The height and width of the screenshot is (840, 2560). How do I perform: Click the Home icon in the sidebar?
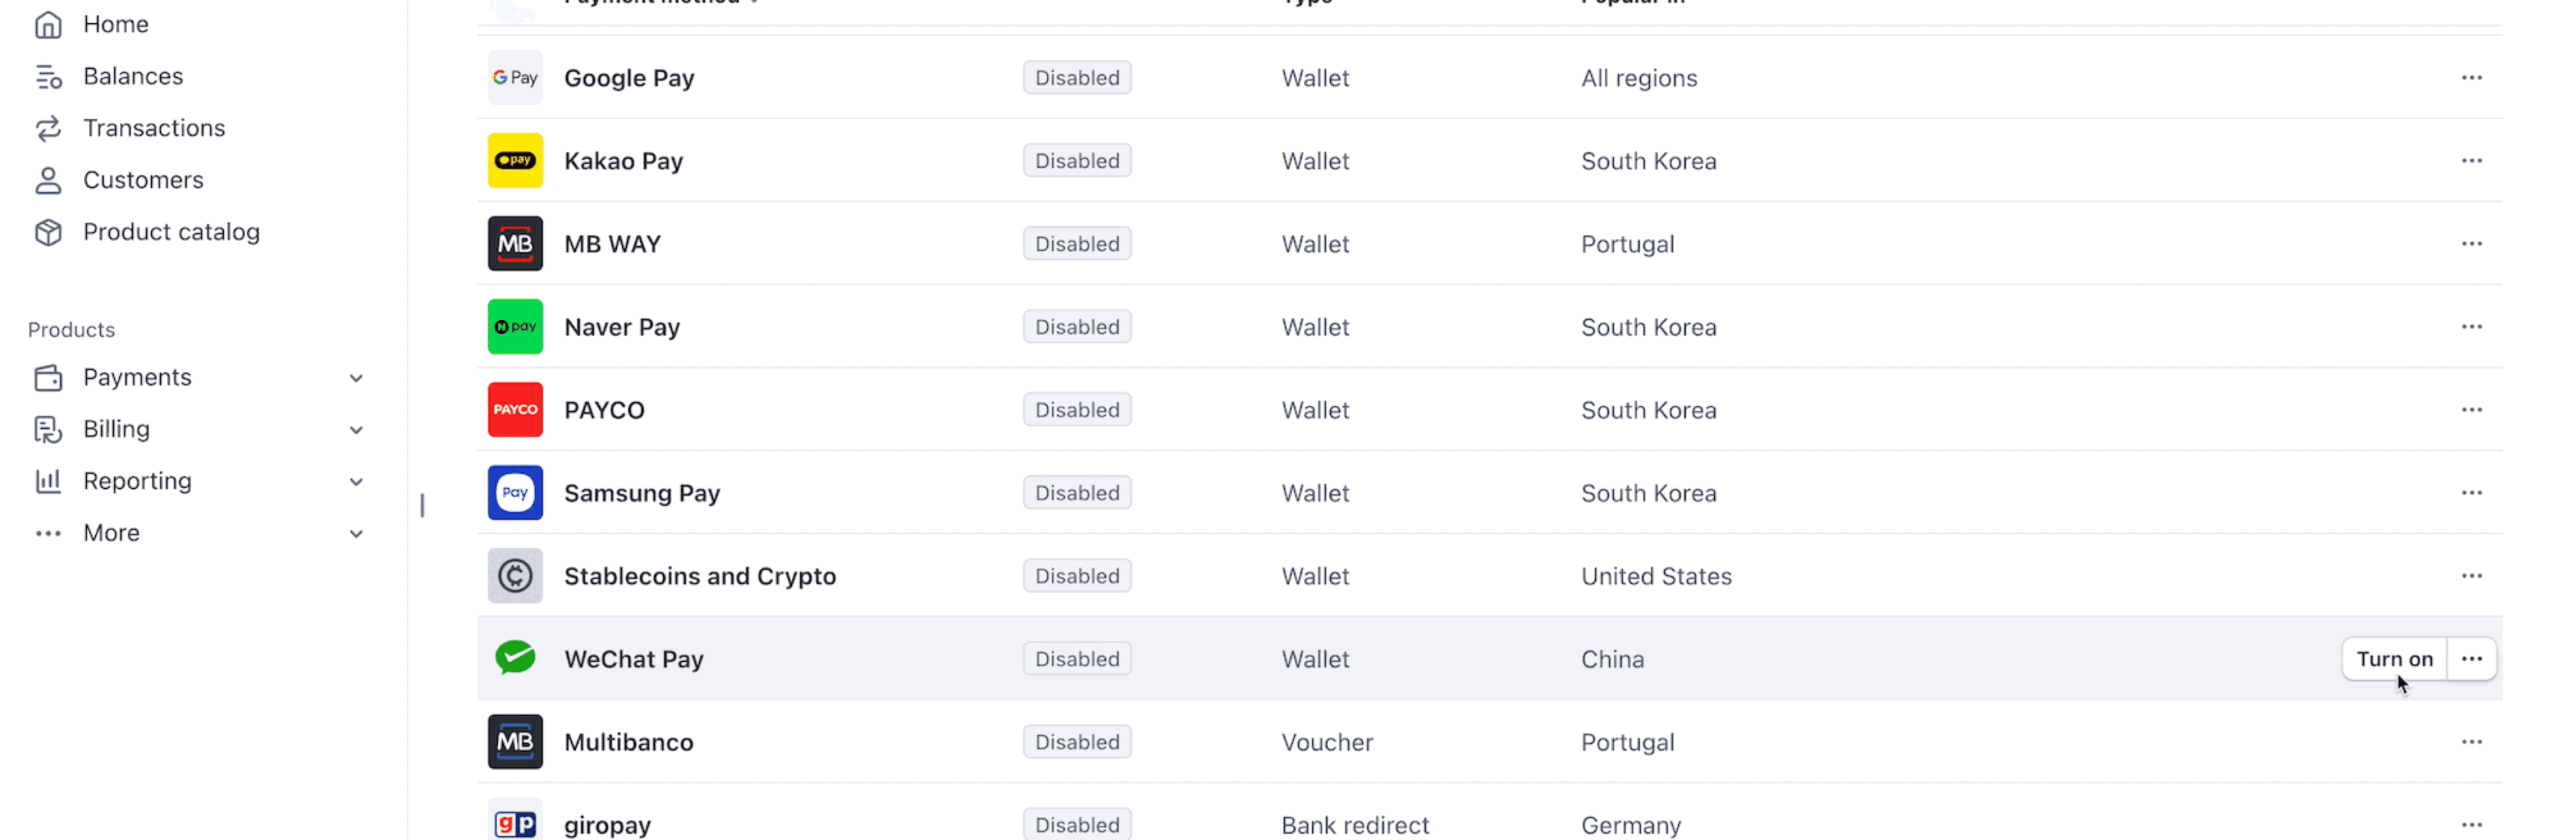48,24
